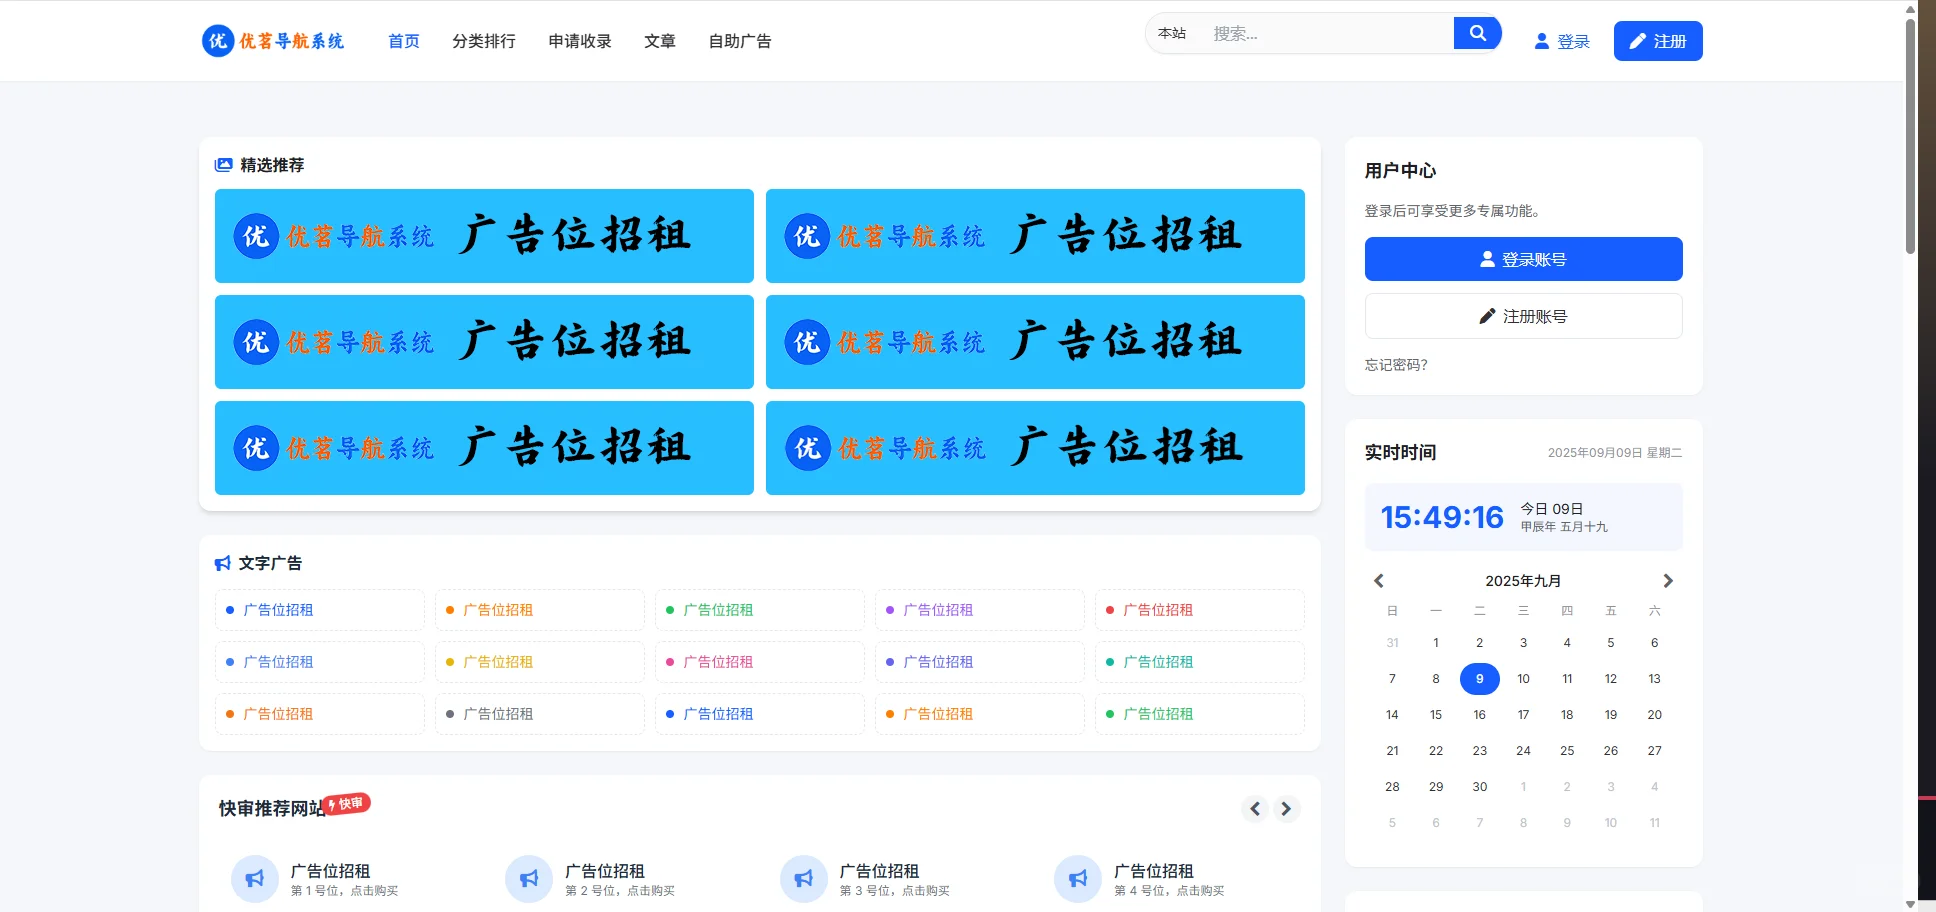Click the left arrow of 快审推荐网站 carousel
Viewport: 1936px width, 912px height.
1254,808
